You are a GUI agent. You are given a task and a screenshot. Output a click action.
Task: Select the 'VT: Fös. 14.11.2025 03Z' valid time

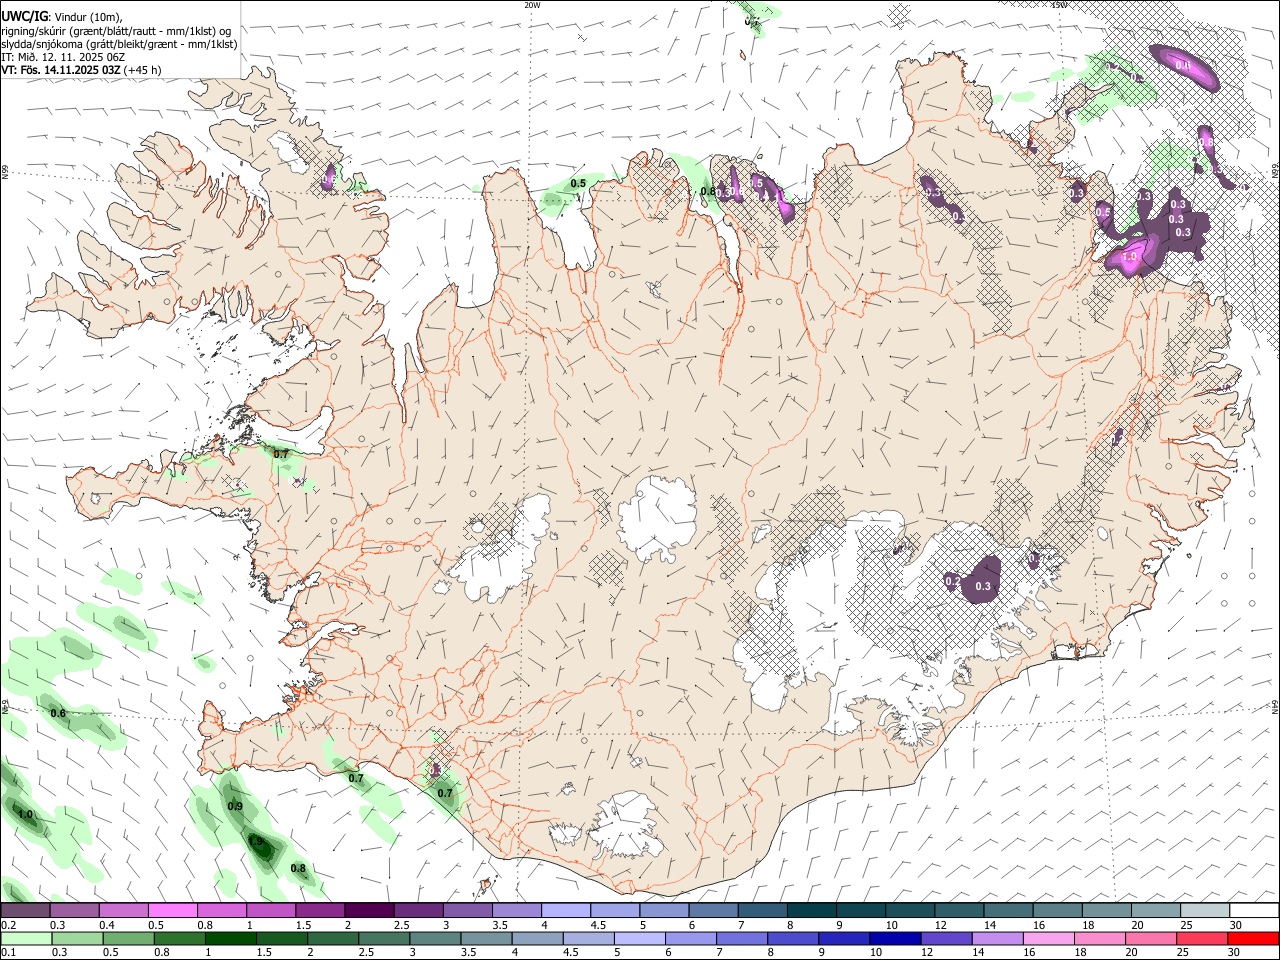[61, 70]
